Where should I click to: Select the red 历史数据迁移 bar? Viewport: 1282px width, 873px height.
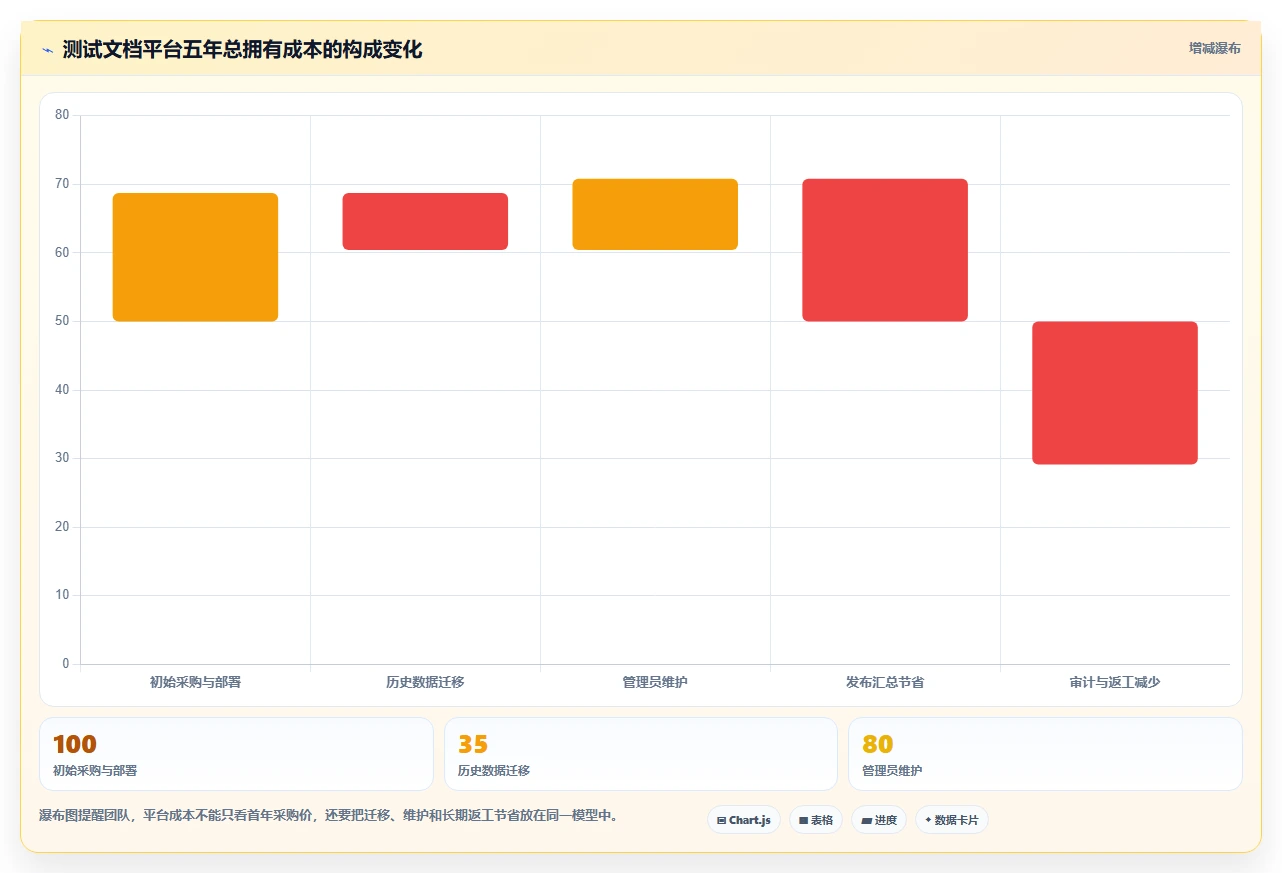425,221
